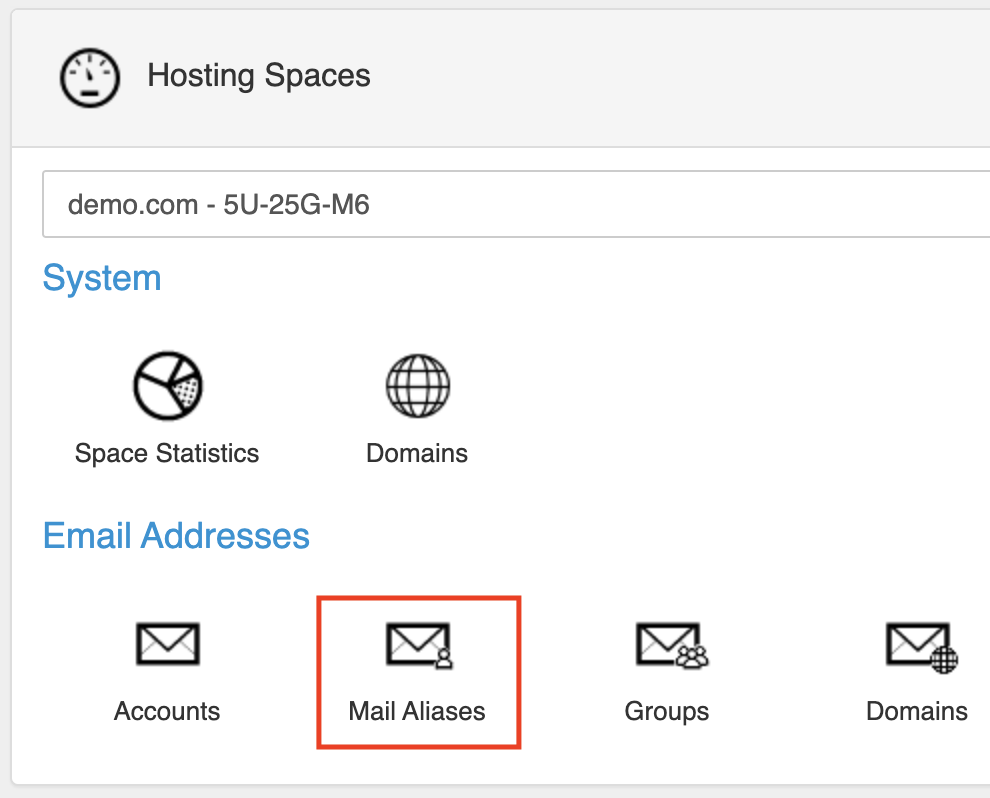Open the Domains label under System
This screenshot has width=990, height=798.
pyautogui.click(x=417, y=453)
